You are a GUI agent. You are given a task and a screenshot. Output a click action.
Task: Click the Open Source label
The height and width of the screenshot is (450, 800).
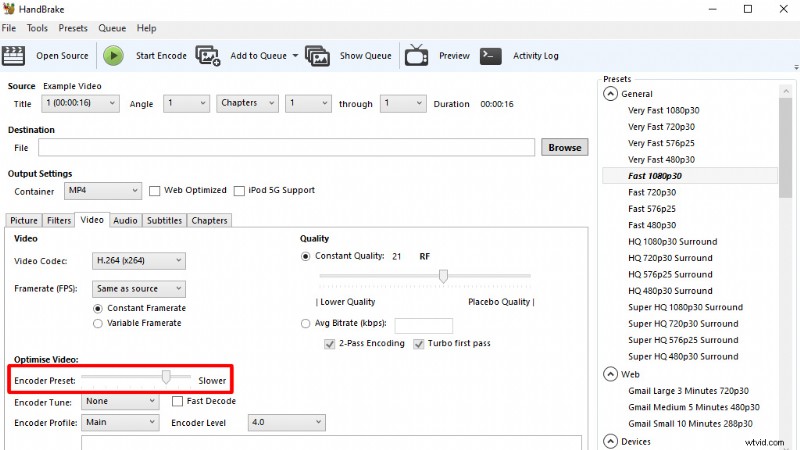coord(62,56)
